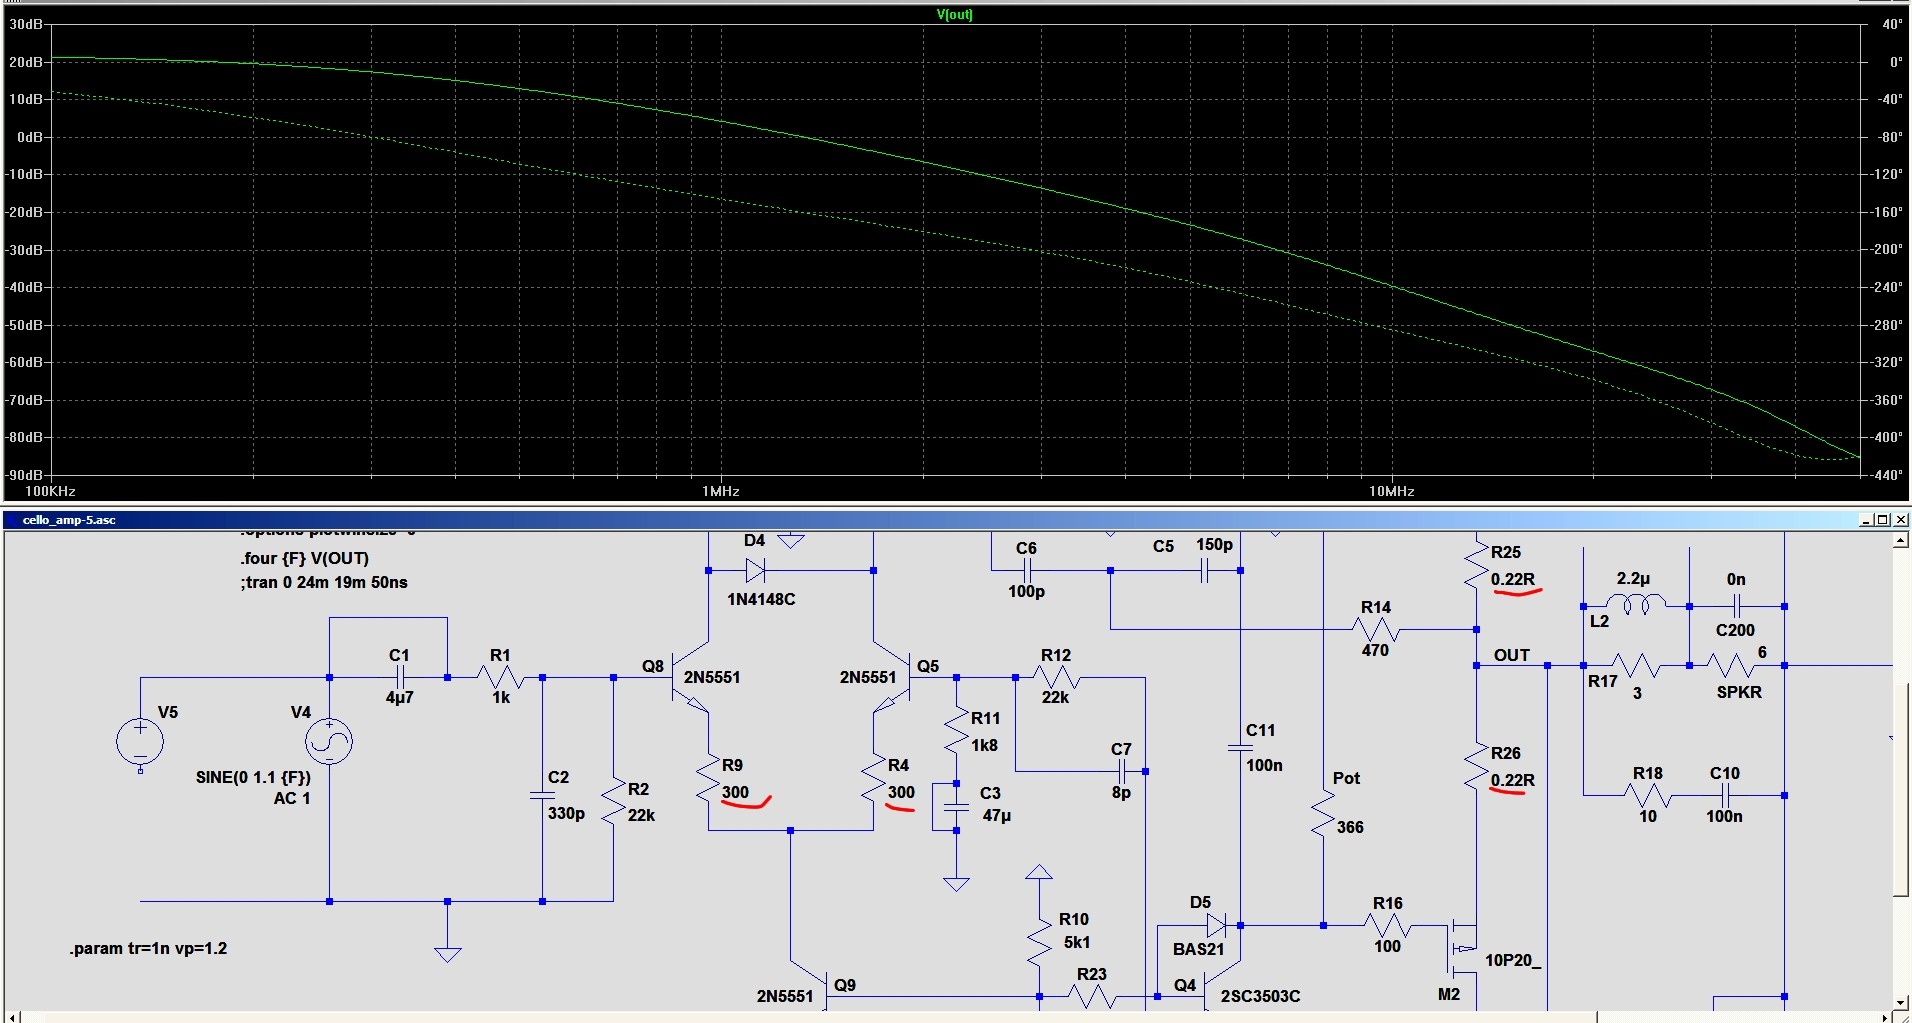This screenshot has width=1912, height=1023.
Task: Click the 5k1 value of R10
Action: click(1077, 942)
